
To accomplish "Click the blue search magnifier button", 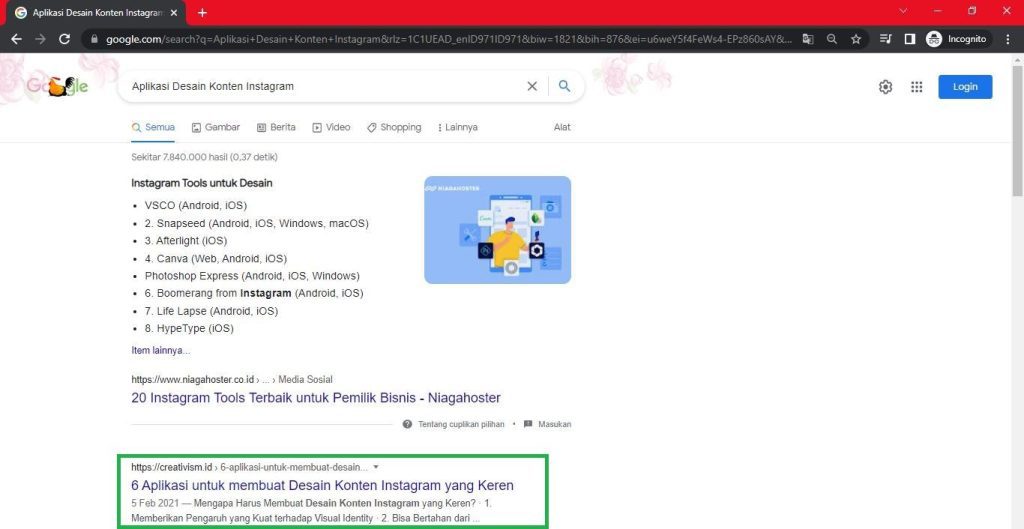I will [564, 86].
